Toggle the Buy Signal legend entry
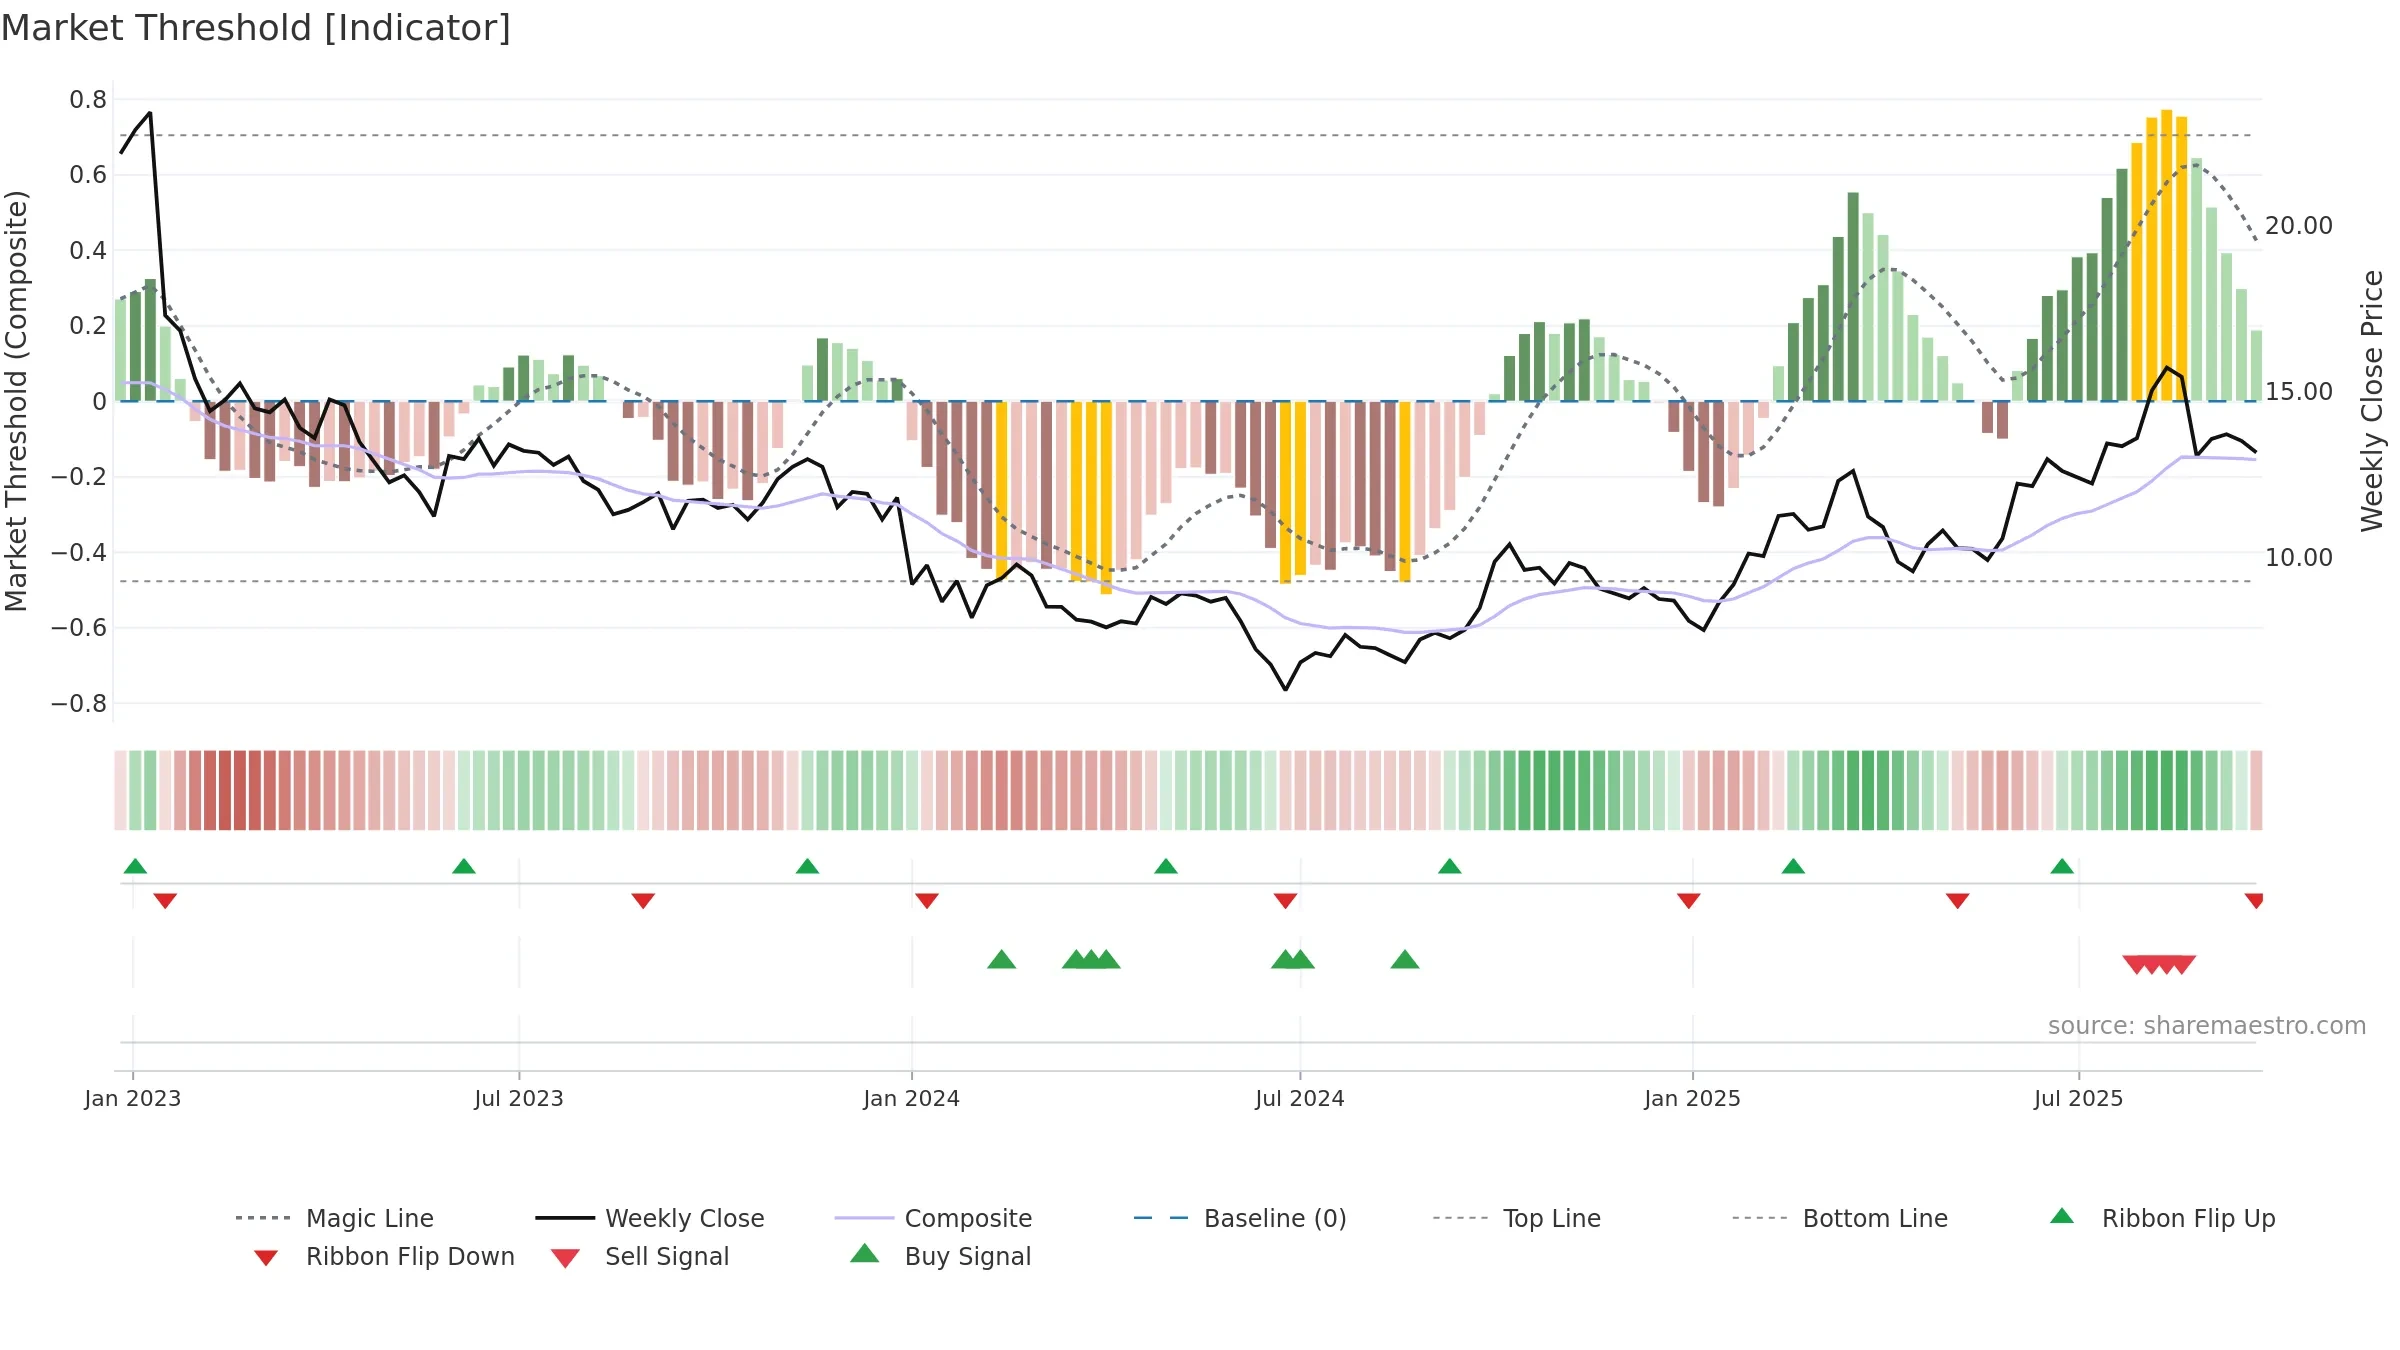Screen dimensions: 2400x1350 (940, 1256)
